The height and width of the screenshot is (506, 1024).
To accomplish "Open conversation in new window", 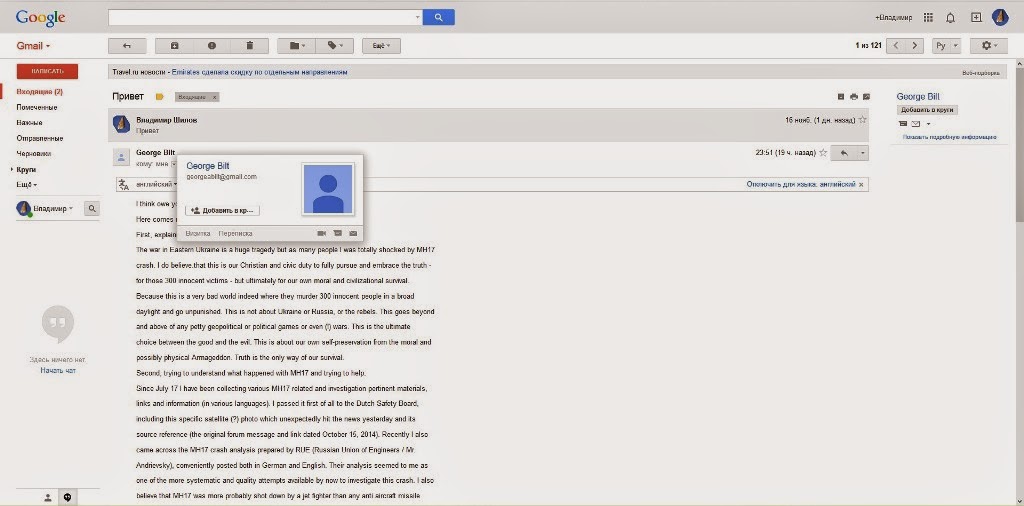I will pyautogui.click(x=866, y=97).
